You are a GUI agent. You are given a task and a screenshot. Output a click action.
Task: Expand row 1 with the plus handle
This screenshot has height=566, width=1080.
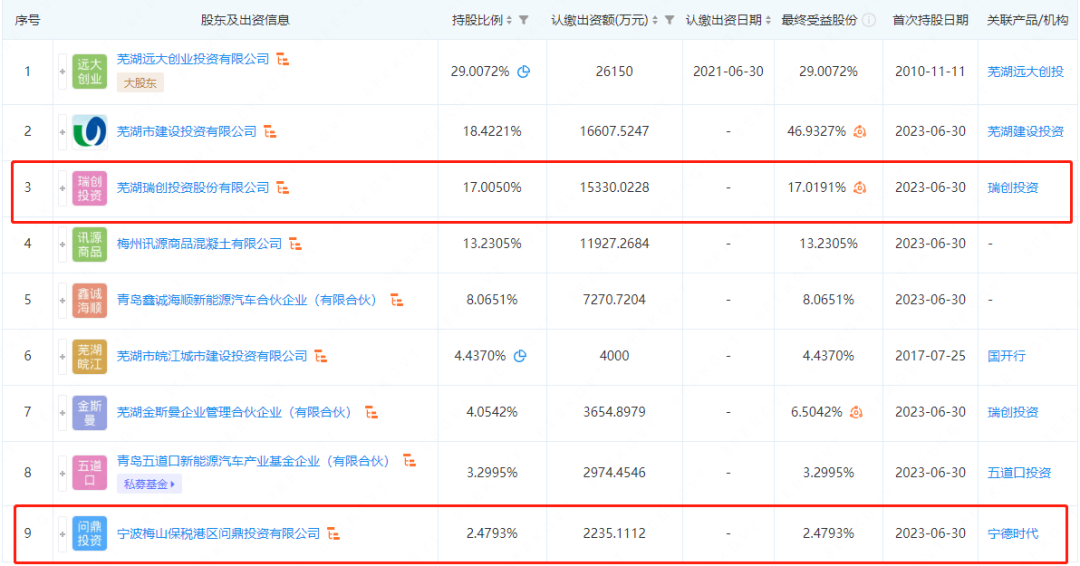pyautogui.click(x=62, y=72)
